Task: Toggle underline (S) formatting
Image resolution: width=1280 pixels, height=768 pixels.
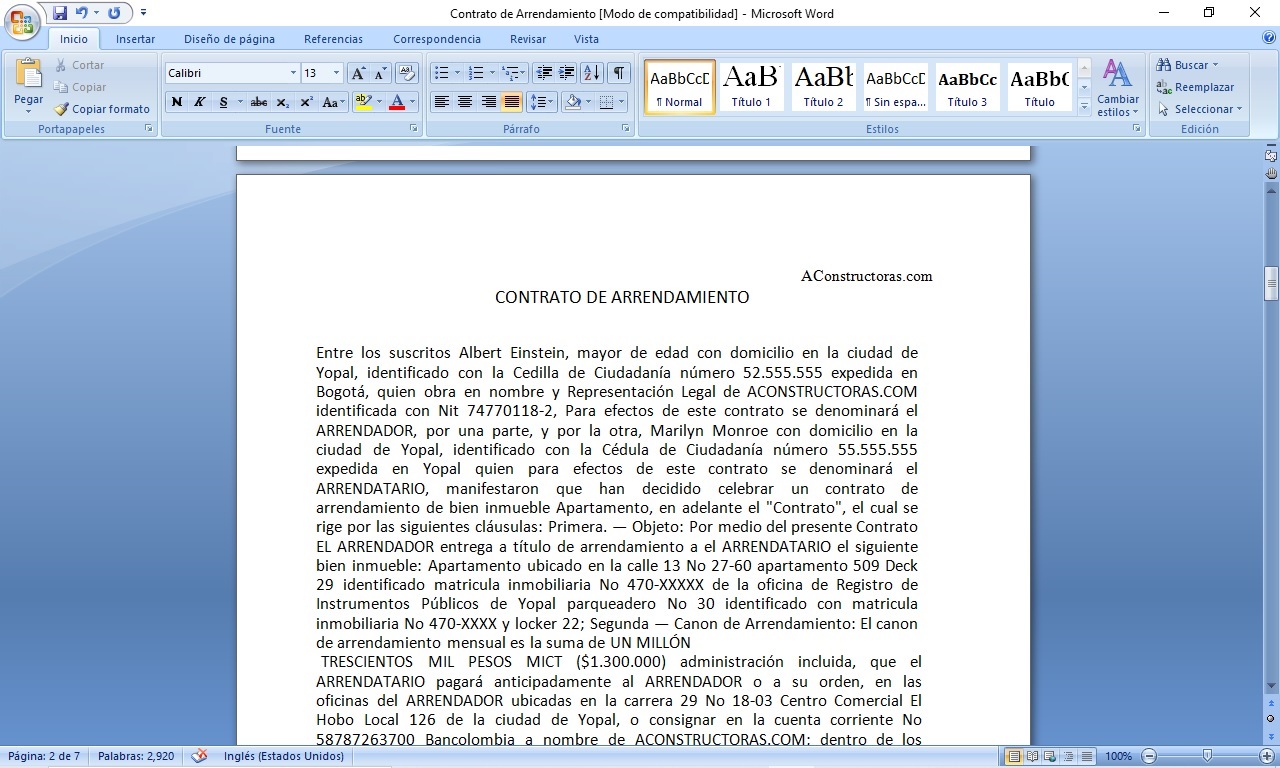Action: (223, 102)
